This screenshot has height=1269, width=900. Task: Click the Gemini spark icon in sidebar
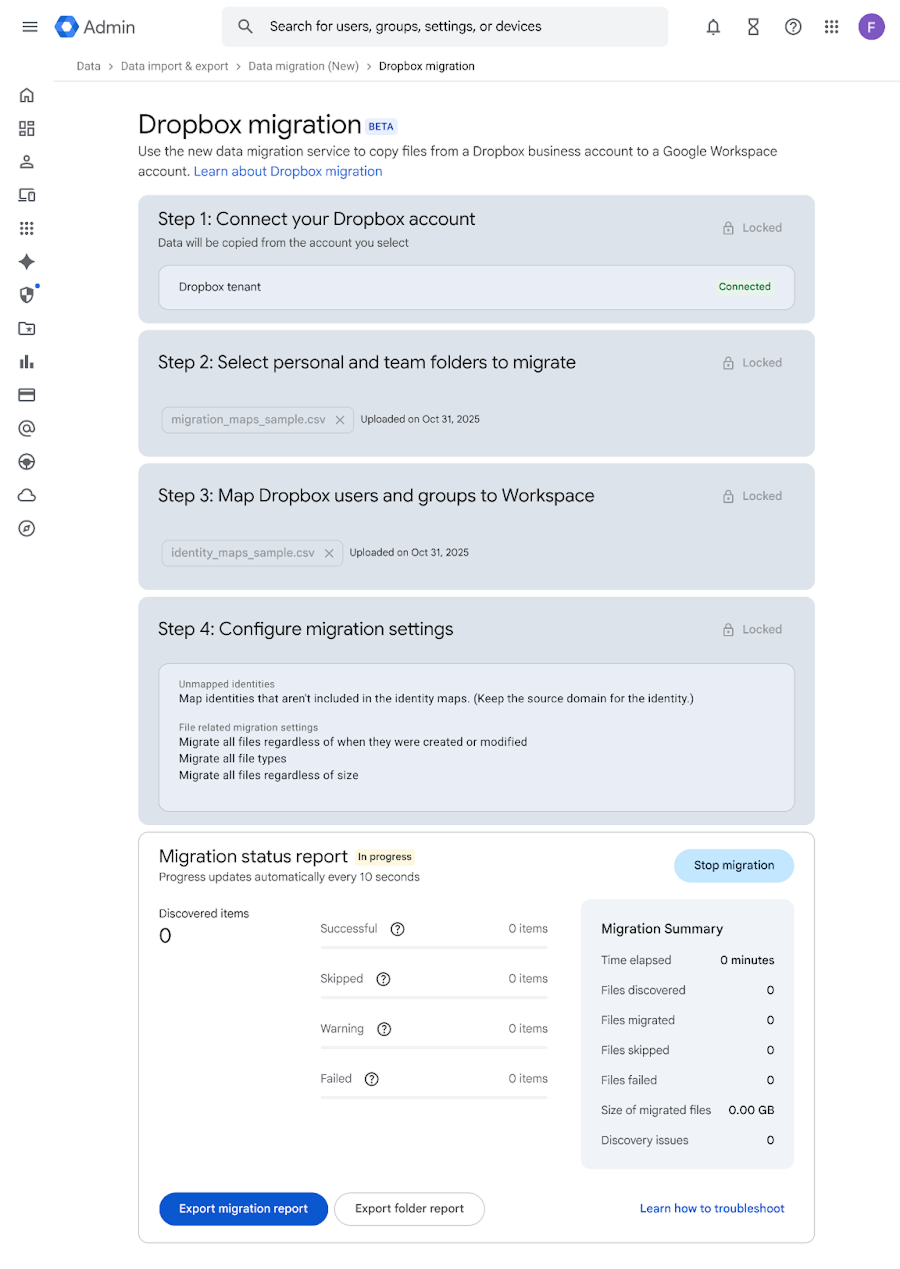[x=26, y=262]
